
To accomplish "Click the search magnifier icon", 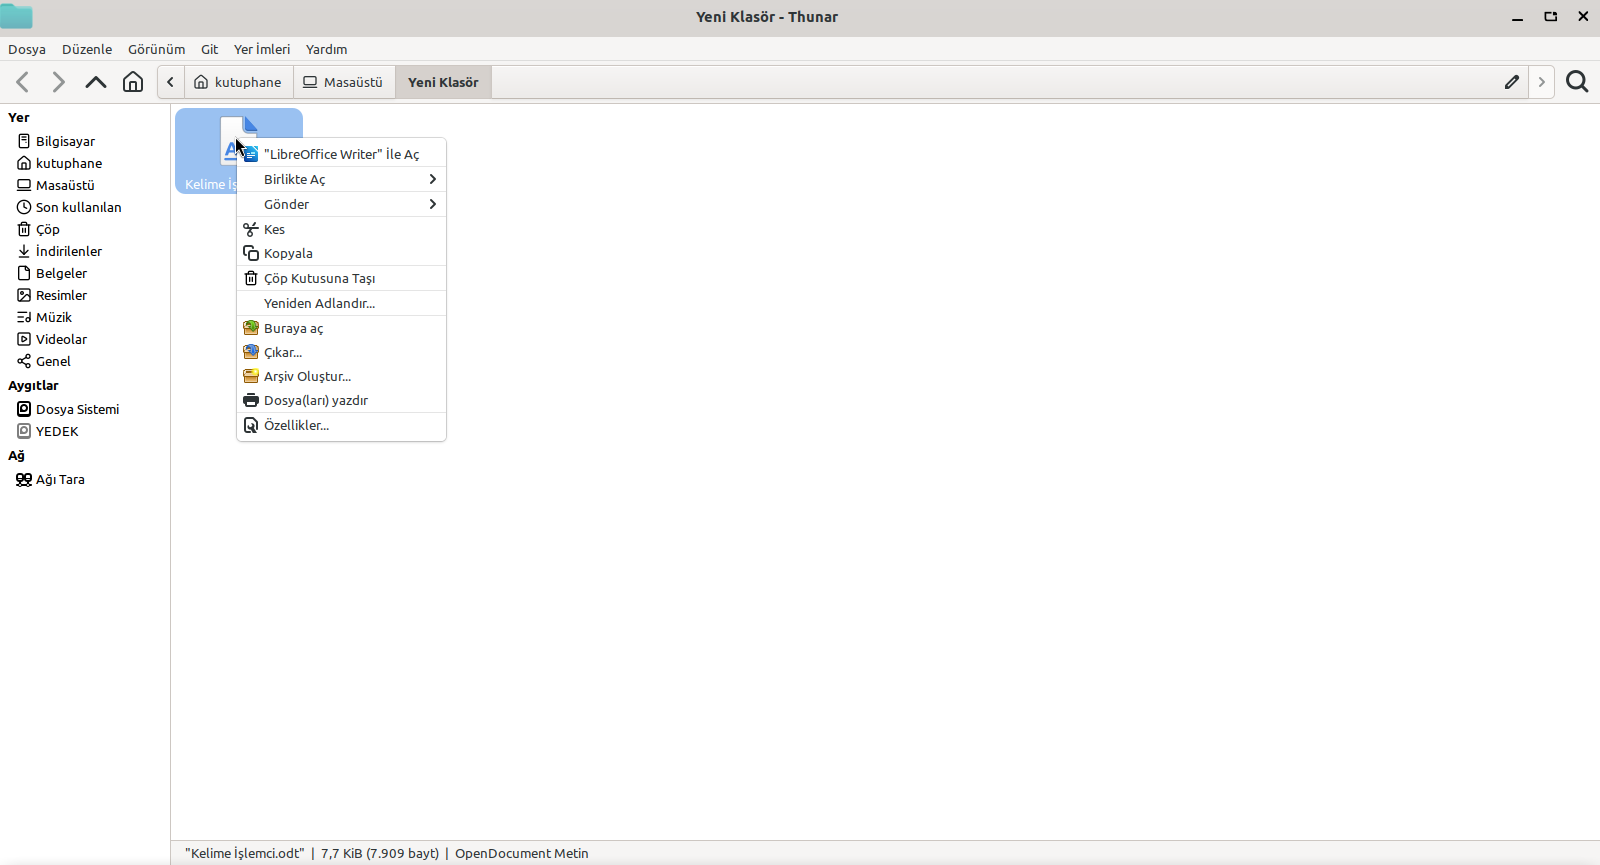I will [1577, 82].
